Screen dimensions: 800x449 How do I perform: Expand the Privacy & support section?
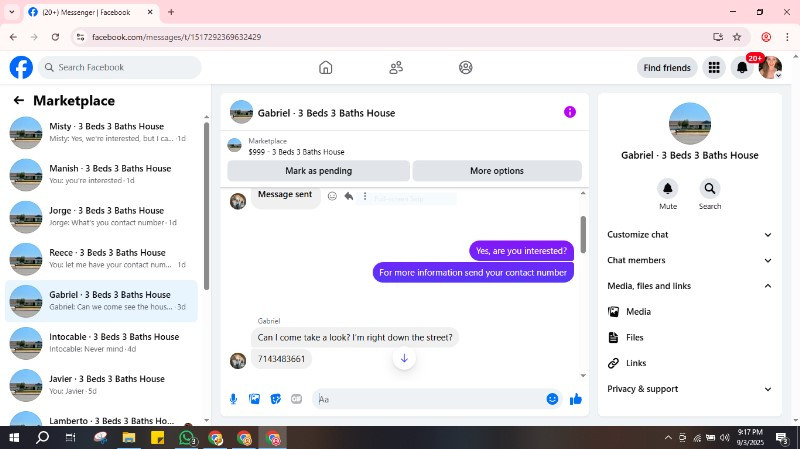[689, 389]
